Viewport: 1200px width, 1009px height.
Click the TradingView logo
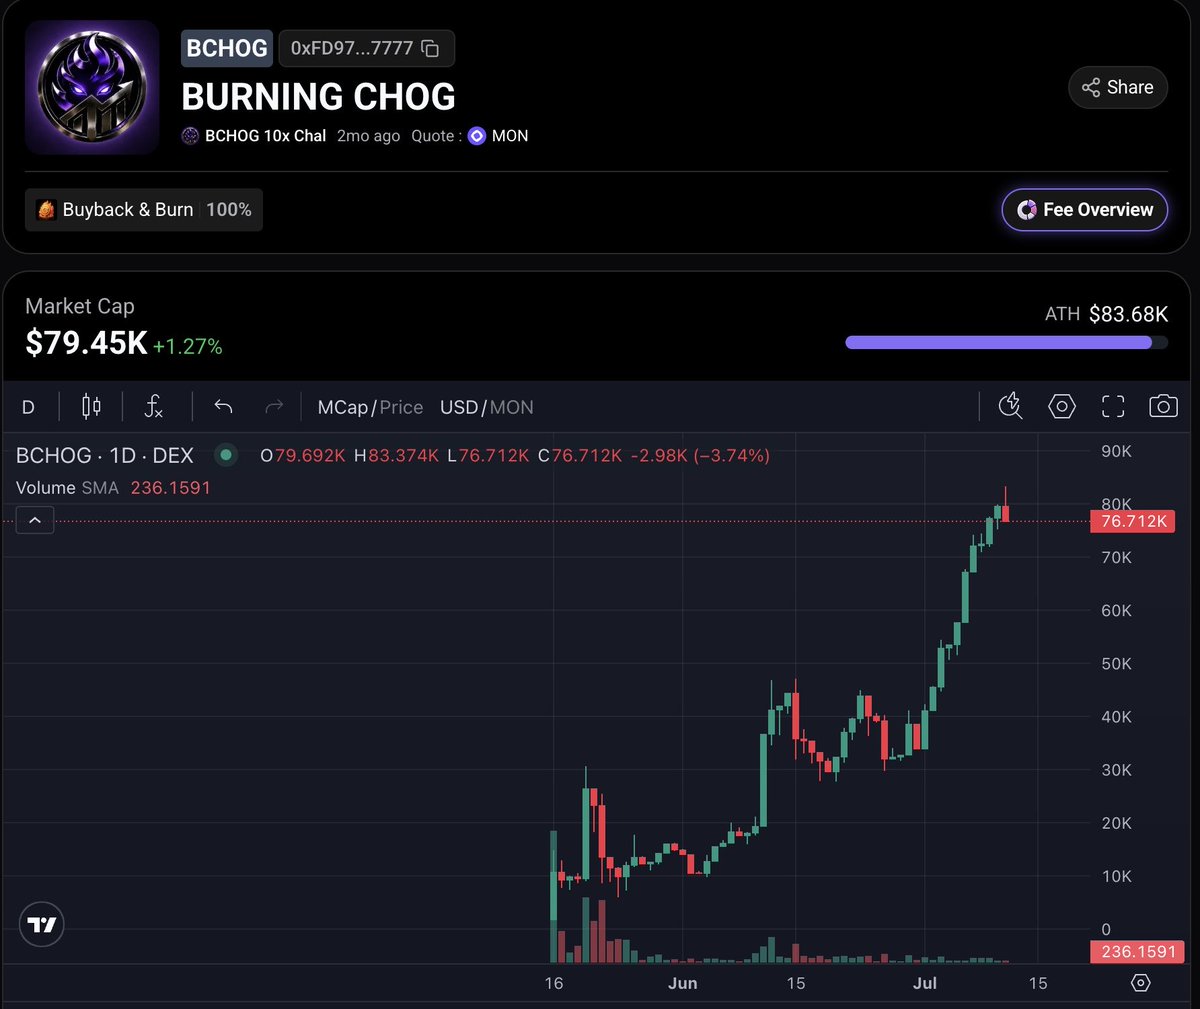tap(42, 924)
